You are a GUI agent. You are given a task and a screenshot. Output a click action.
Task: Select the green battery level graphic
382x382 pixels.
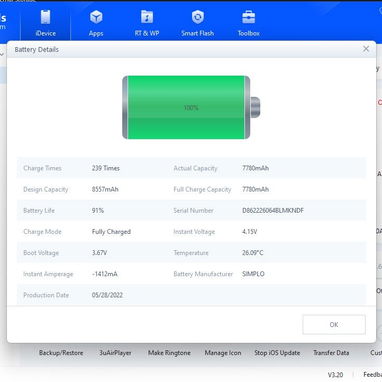[191, 107]
